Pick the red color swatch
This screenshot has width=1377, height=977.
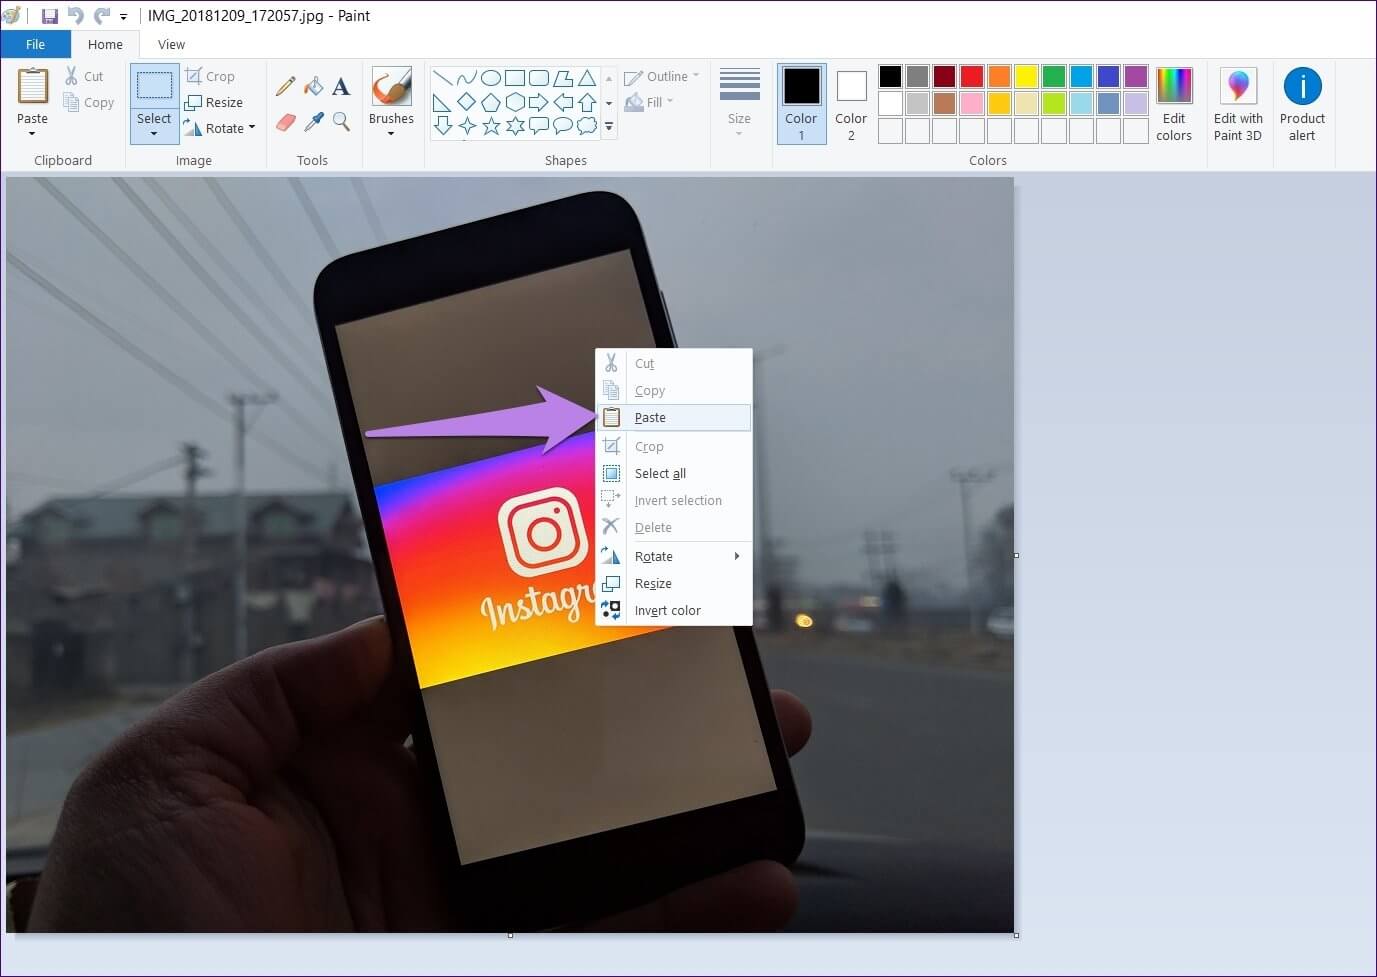tap(972, 77)
